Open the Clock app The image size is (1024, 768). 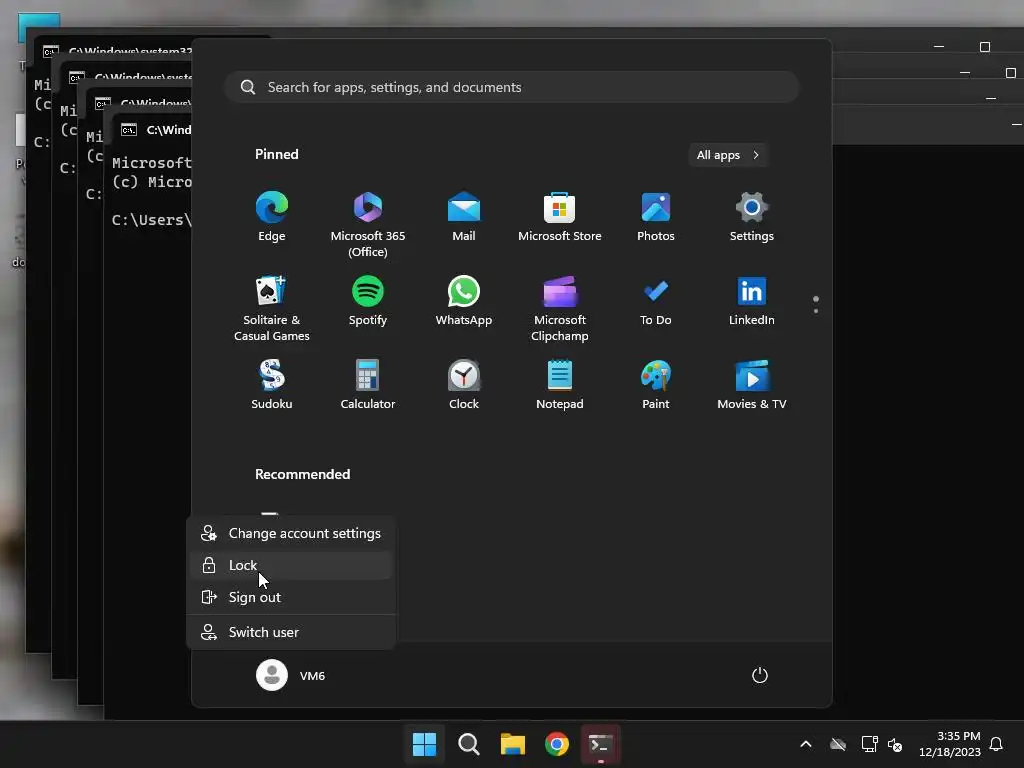pyautogui.click(x=464, y=385)
